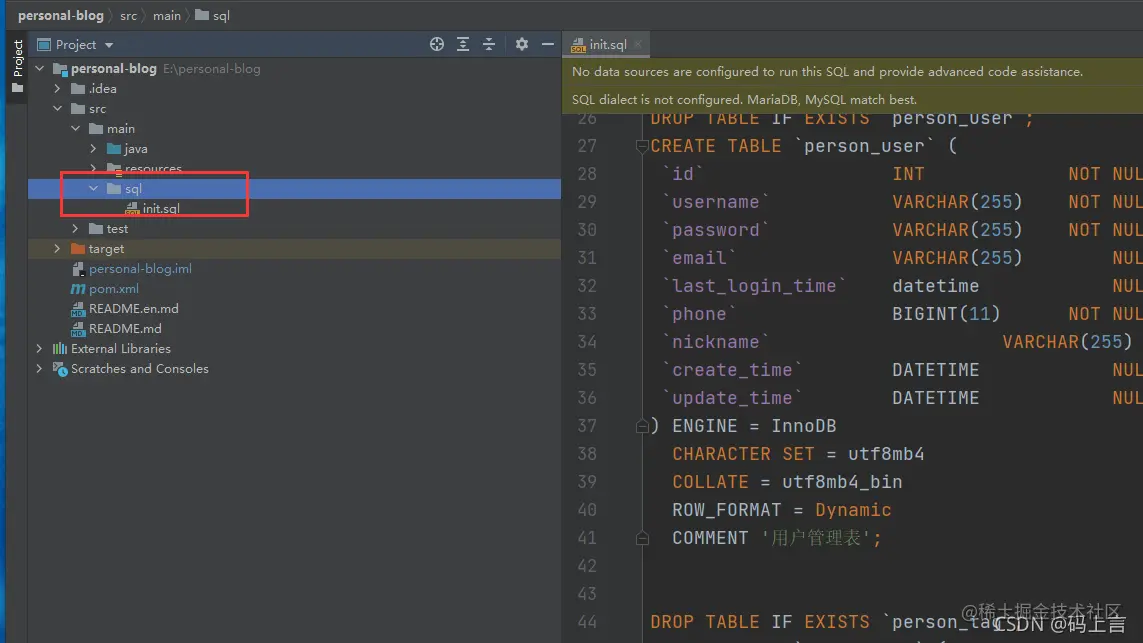Click on utf8mb4_bin collation value
The image size is (1143, 643).
(842, 482)
